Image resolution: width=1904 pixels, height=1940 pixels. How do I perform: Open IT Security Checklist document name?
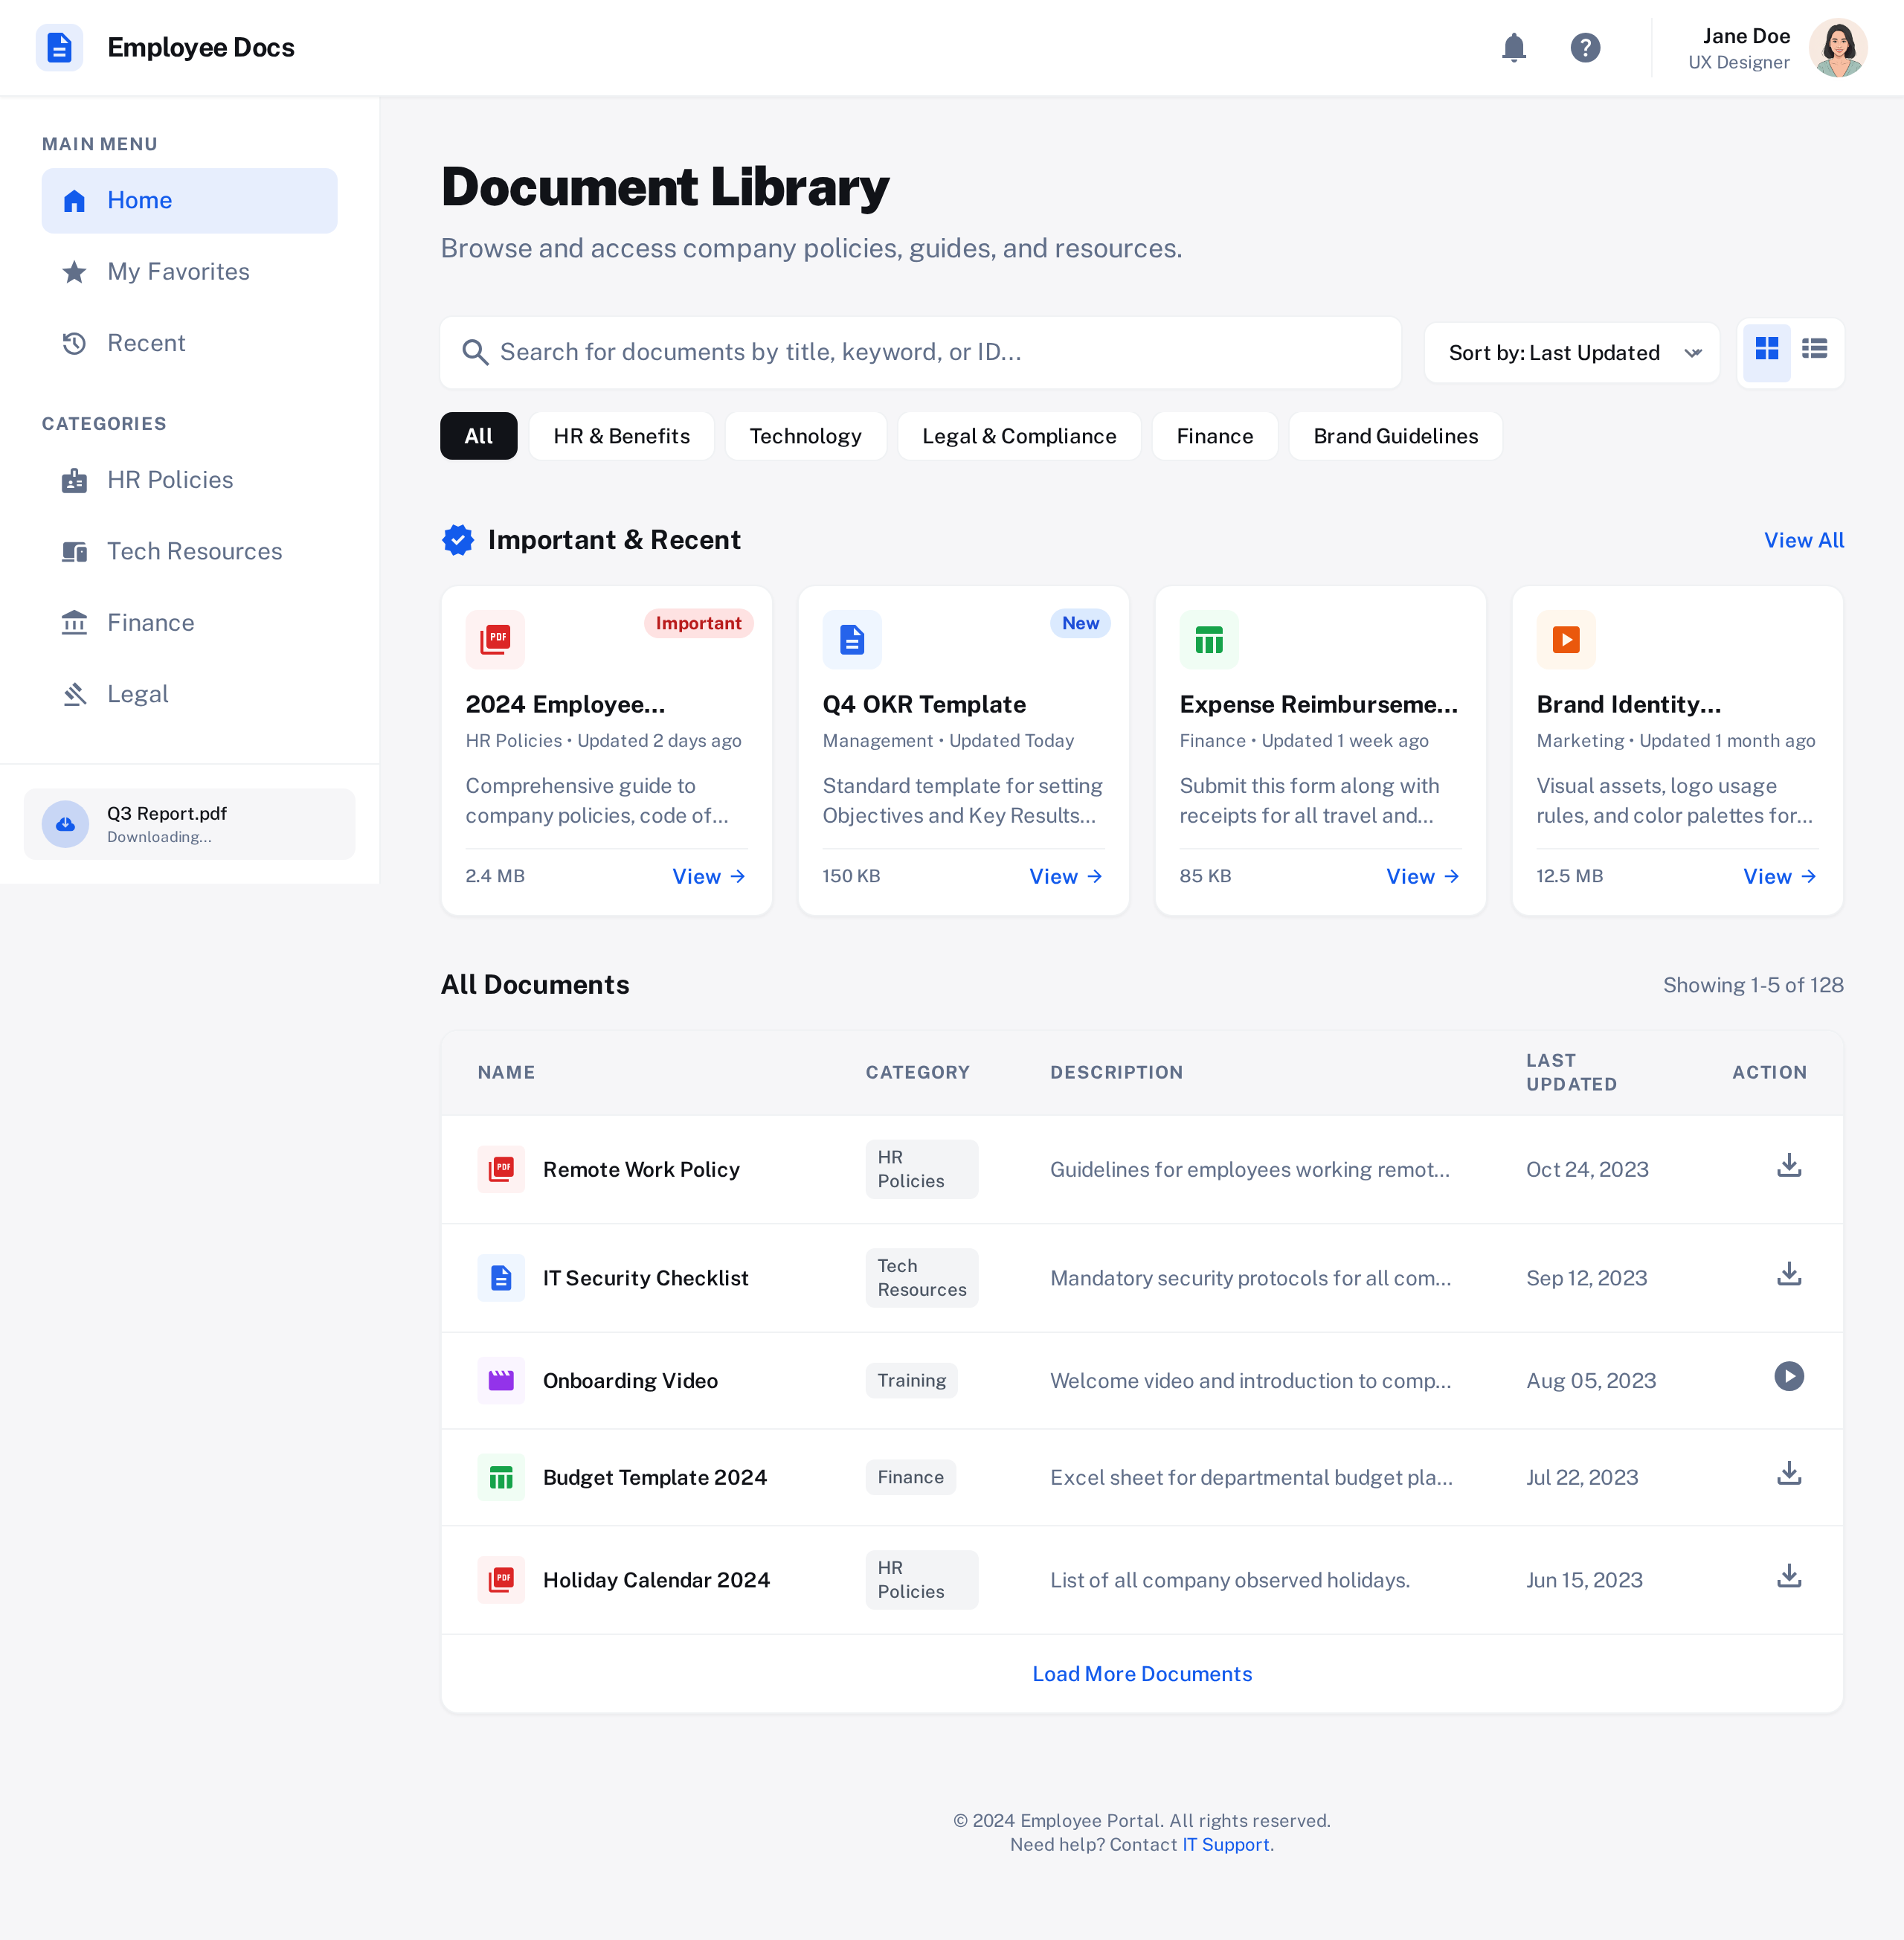click(x=645, y=1278)
